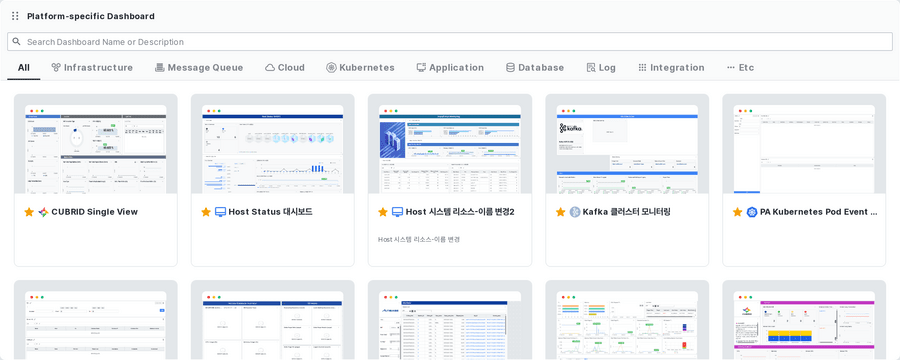This screenshot has height=360, width=900.
Task: Select the Application tab
Action: click(x=450, y=68)
